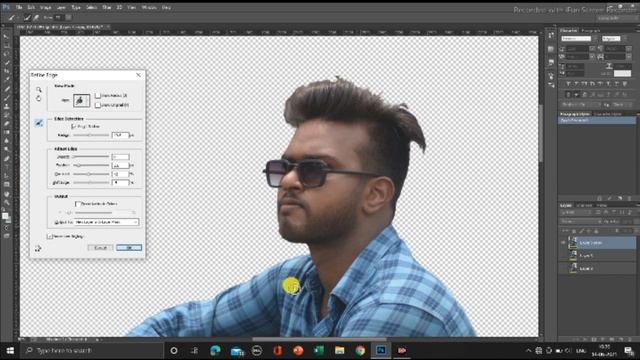This screenshot has width=640, height=360.
Task: Select Refine Radius tool in Refine Edge dialog
Action: point(39,122)
